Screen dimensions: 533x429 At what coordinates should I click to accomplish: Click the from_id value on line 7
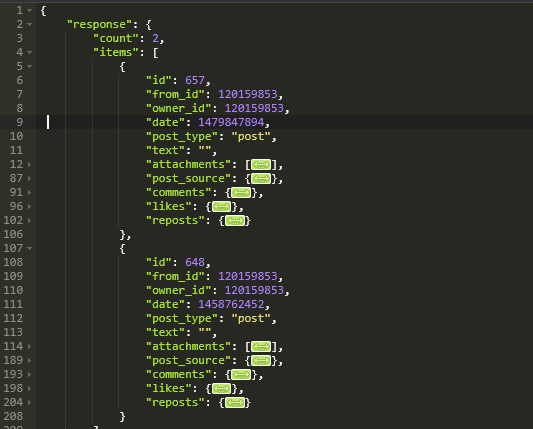coord(247,94)
